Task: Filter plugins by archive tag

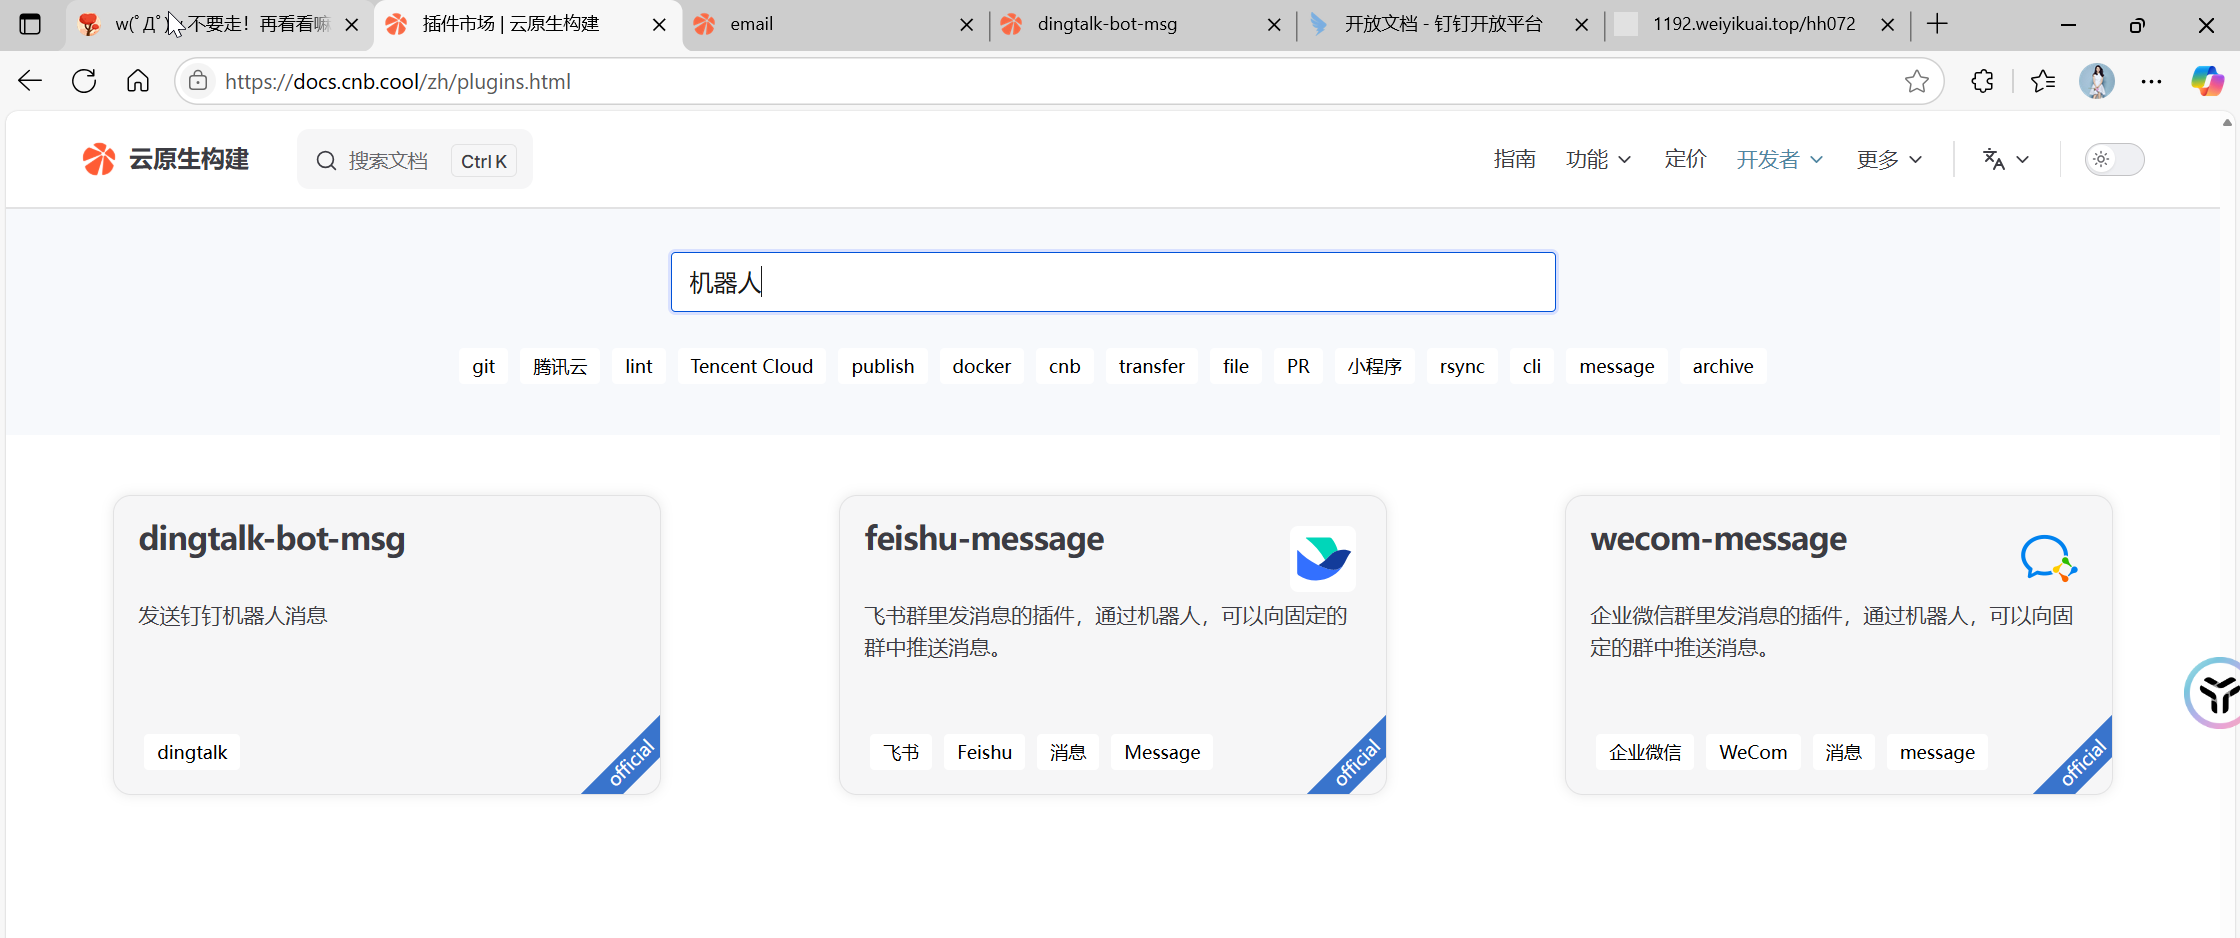Action: (x=1723, y=366)
